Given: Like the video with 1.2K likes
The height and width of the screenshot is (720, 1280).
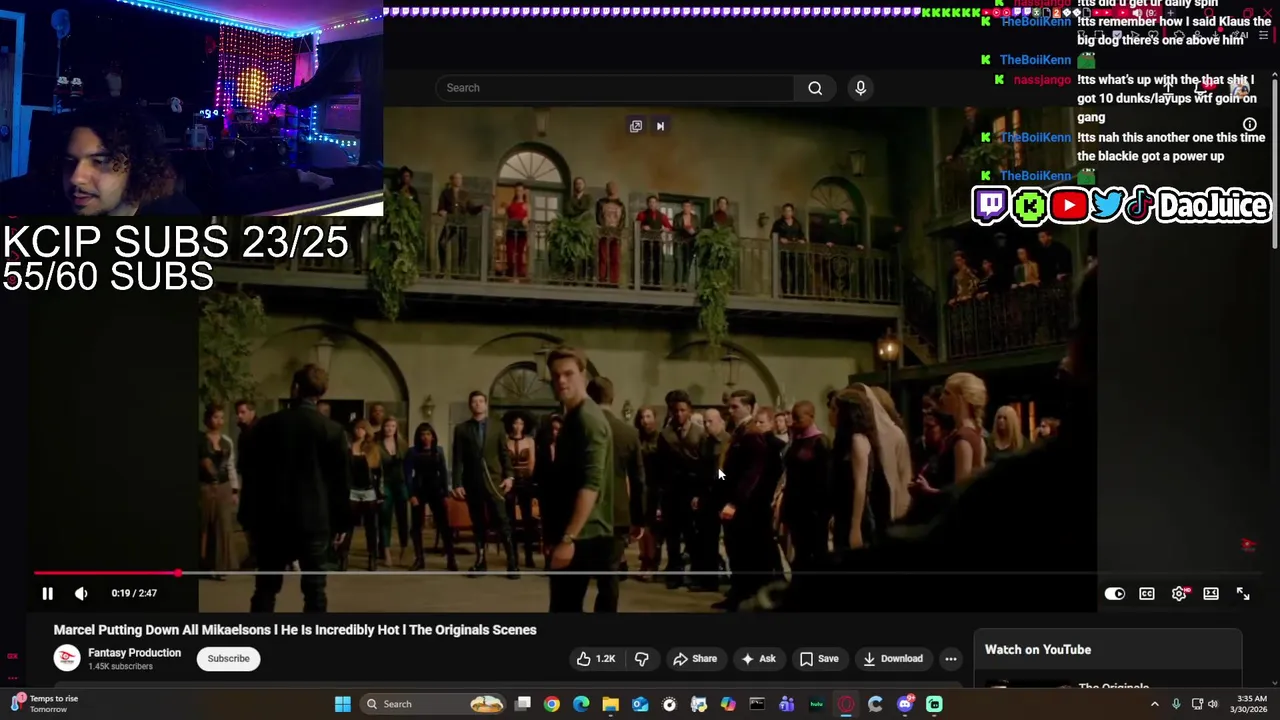Looking at the screenshot, I should pos(595,658).
